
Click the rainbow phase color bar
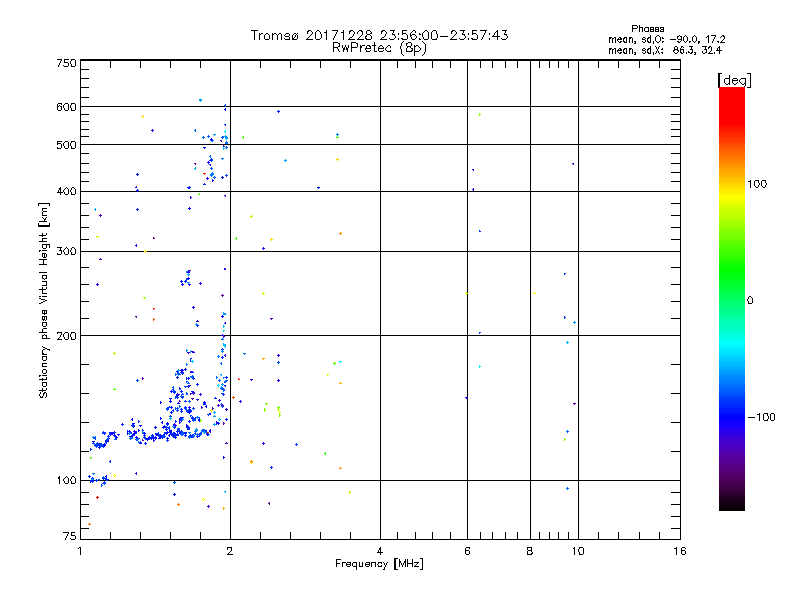point(732,298)
